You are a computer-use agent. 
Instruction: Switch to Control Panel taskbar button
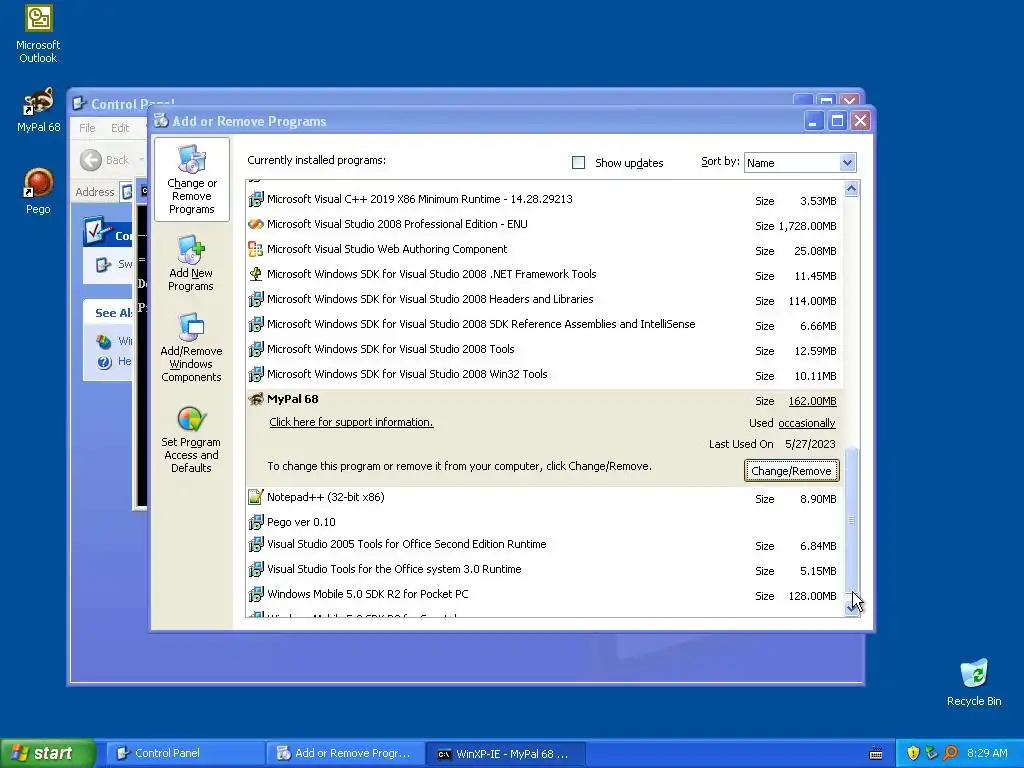185,753
